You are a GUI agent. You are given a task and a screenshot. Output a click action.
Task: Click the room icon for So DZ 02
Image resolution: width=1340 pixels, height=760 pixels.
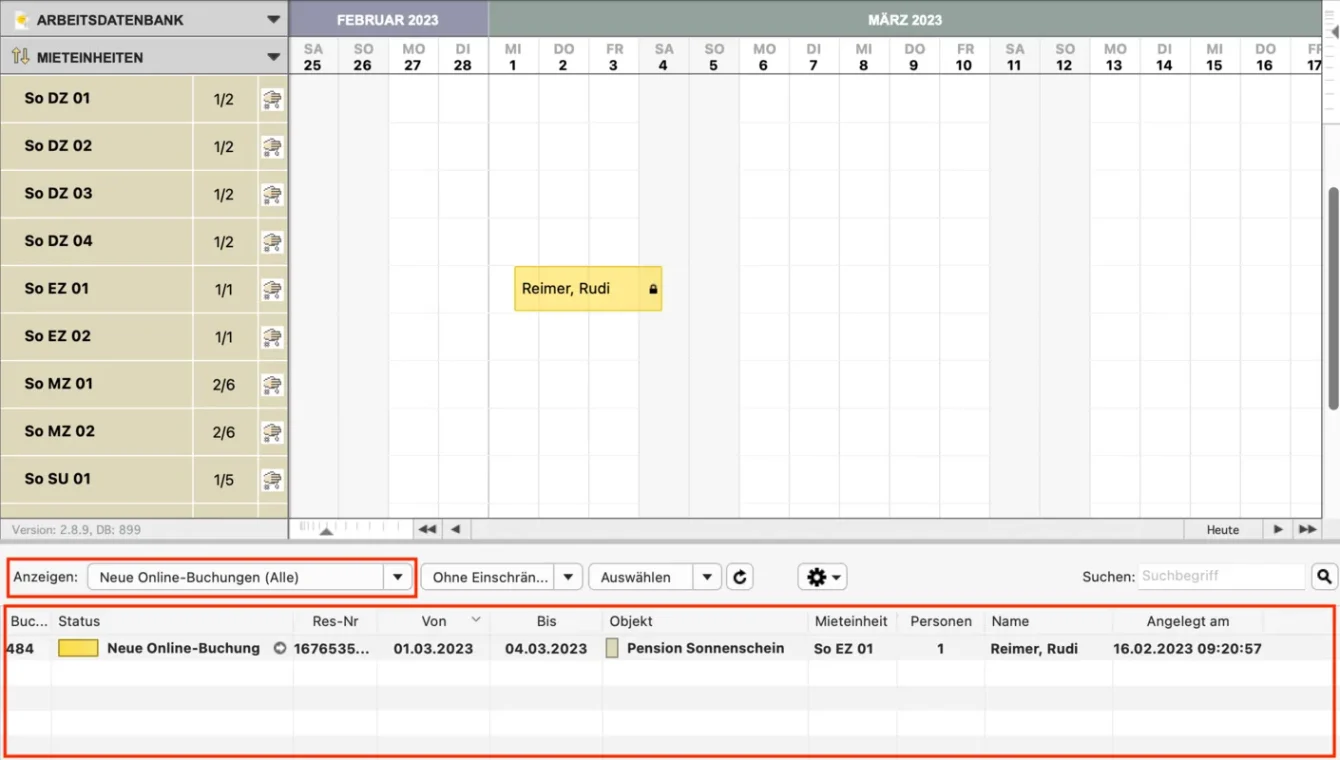pyautogui.click(x=272, y=147)
